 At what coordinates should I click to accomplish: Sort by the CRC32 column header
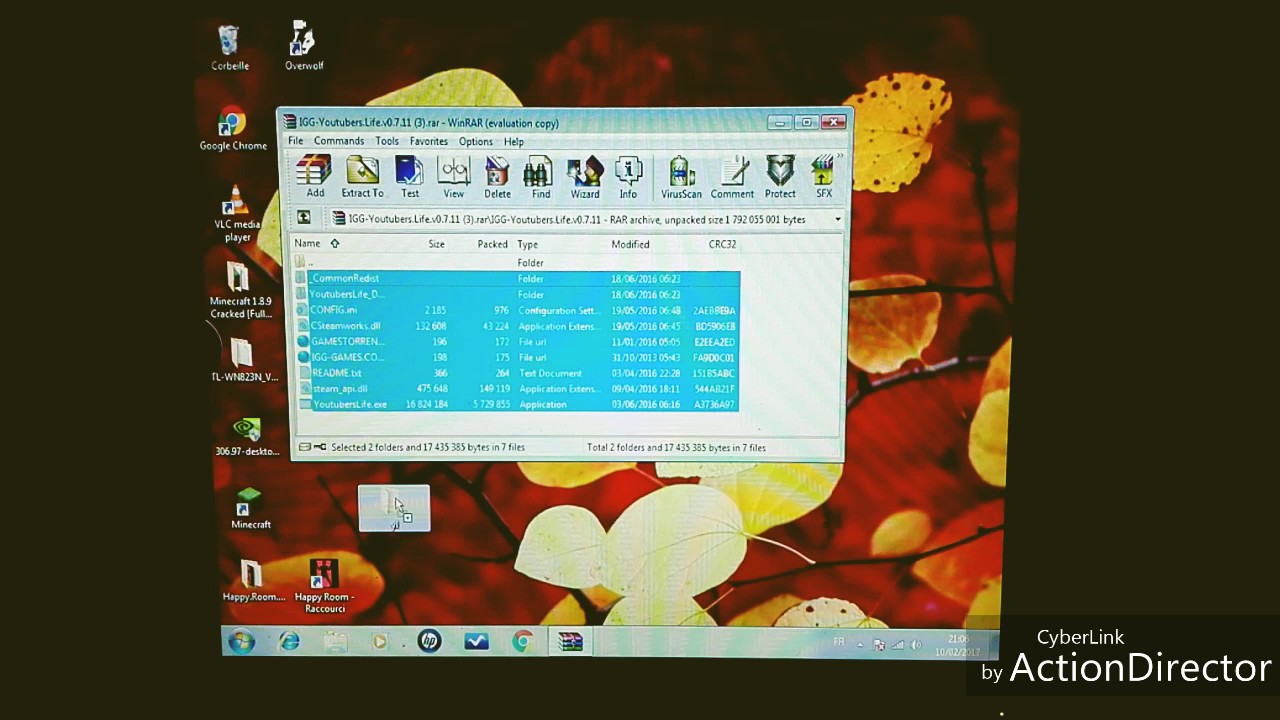722,244
